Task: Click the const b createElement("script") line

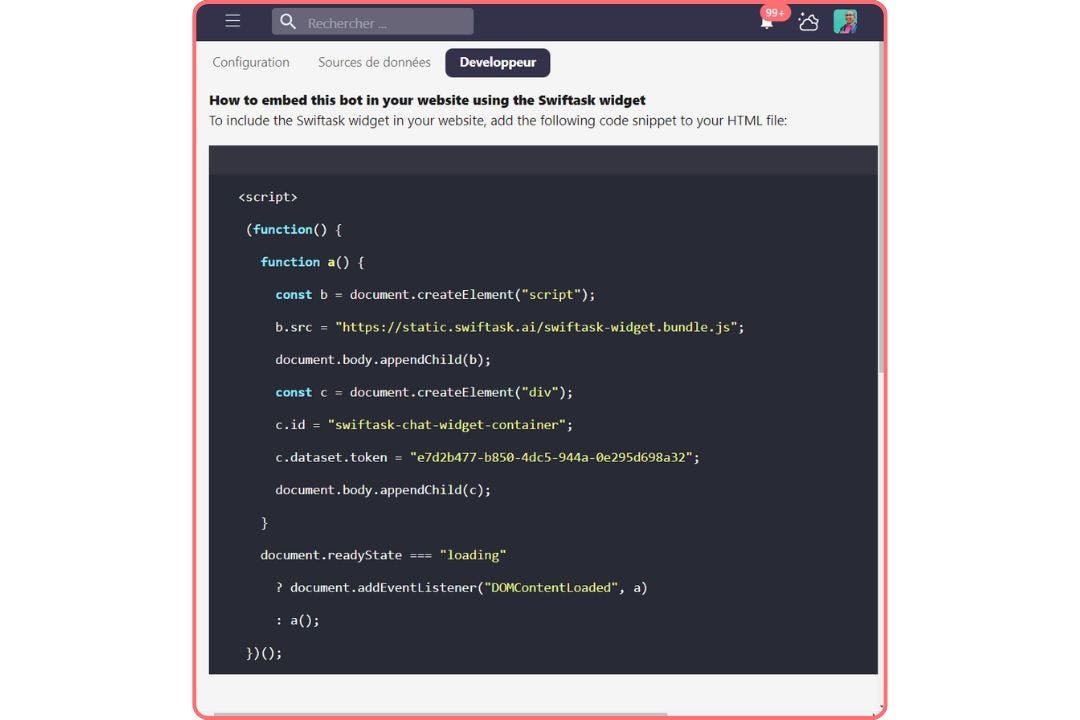Action: pos(435,294)
